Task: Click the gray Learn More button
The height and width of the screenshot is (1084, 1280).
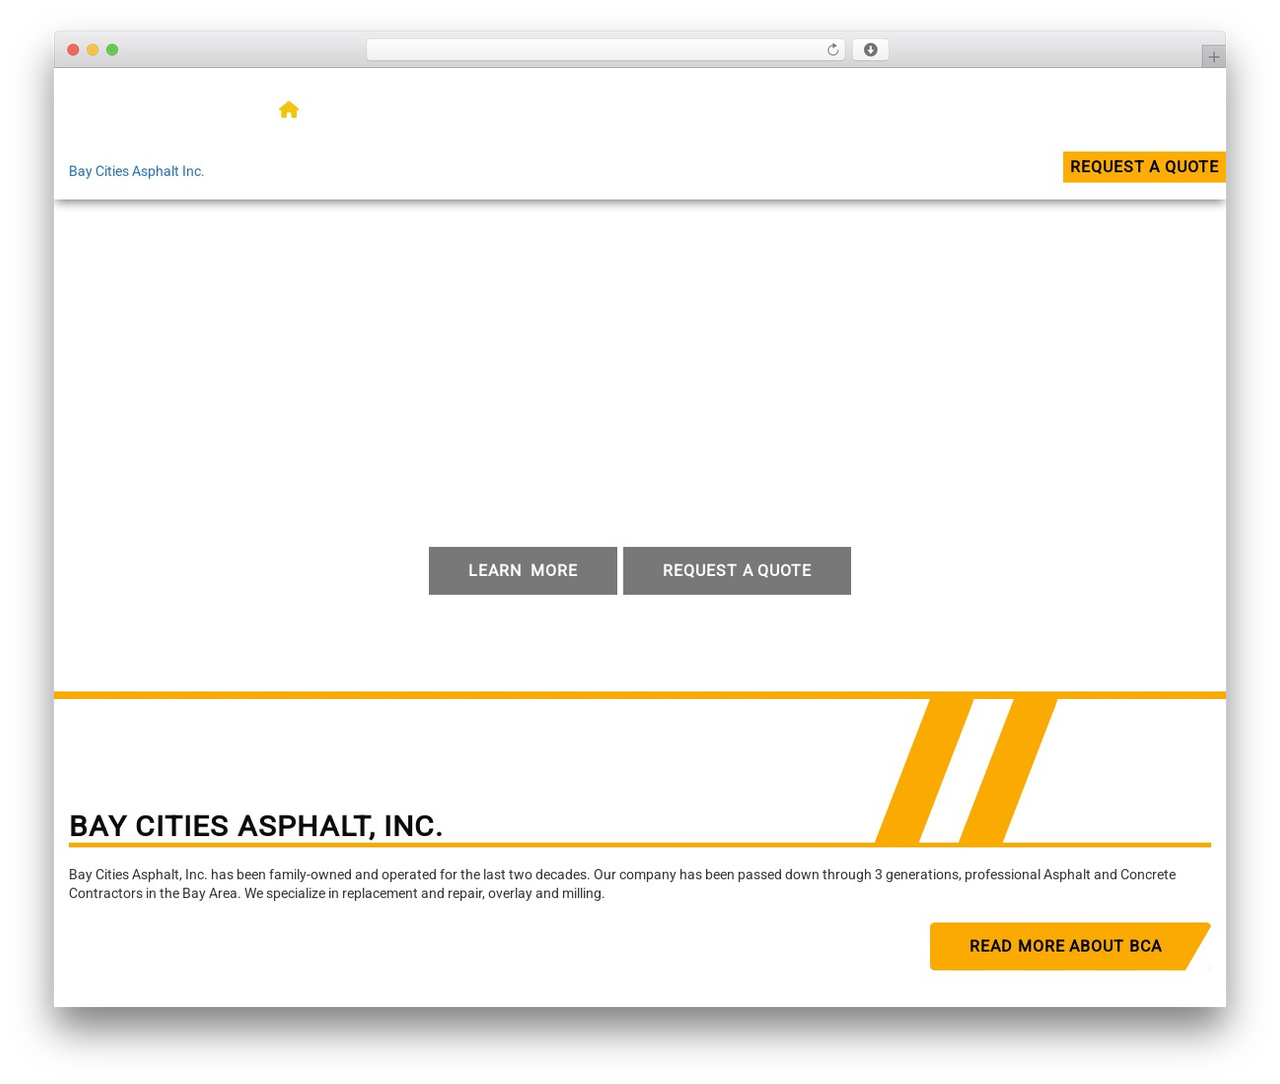Action: pyautogui.click(x=523, y=571)
